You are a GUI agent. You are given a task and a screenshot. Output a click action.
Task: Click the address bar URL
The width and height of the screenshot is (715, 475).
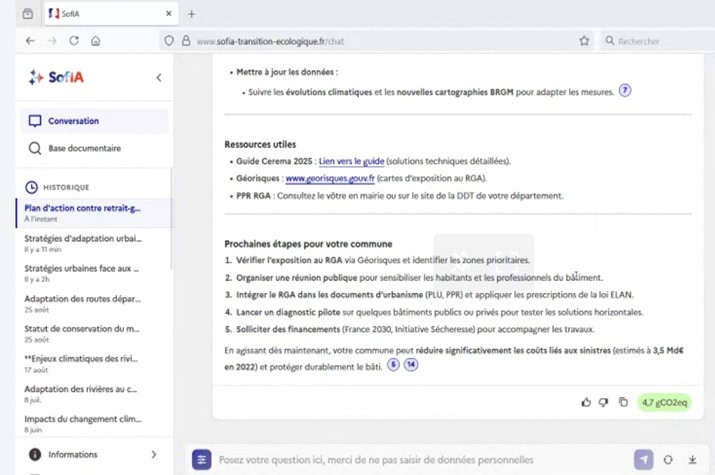click(x=270, y=41)
